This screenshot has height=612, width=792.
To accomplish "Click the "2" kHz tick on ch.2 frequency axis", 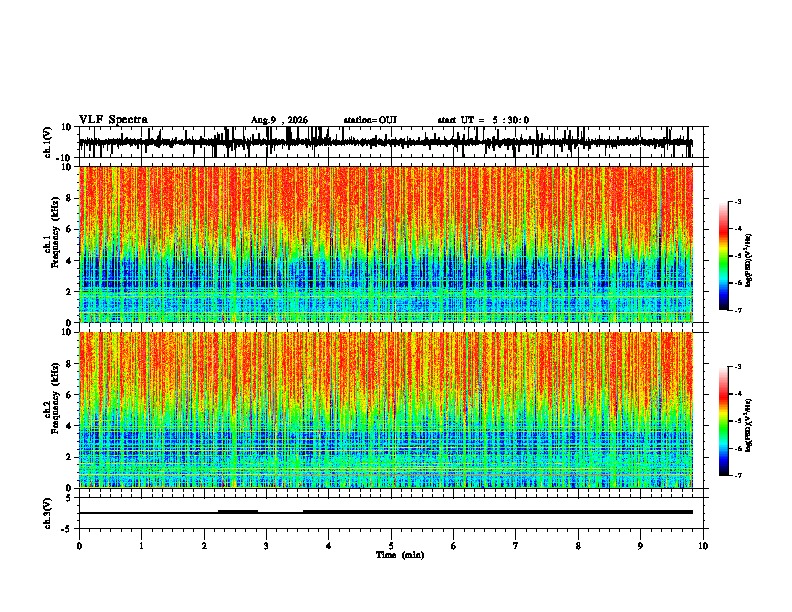I will coord(70,457).
